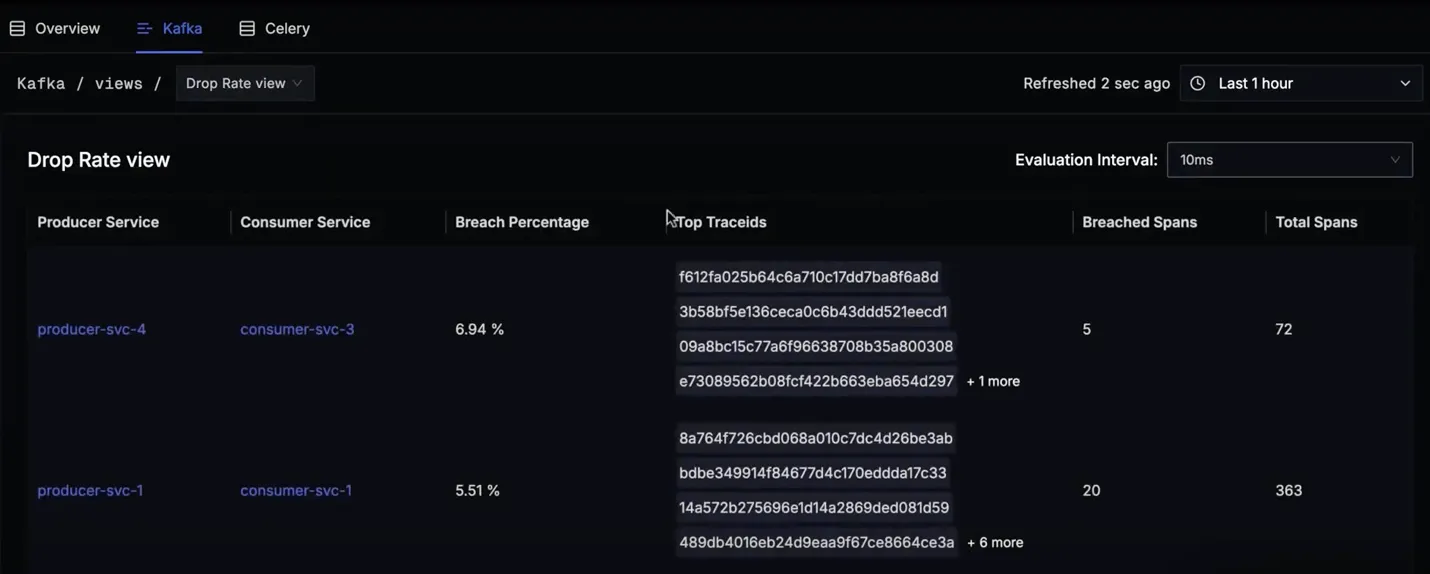
Task: Open producer-svc-4 service link
Action: (91, 329)
